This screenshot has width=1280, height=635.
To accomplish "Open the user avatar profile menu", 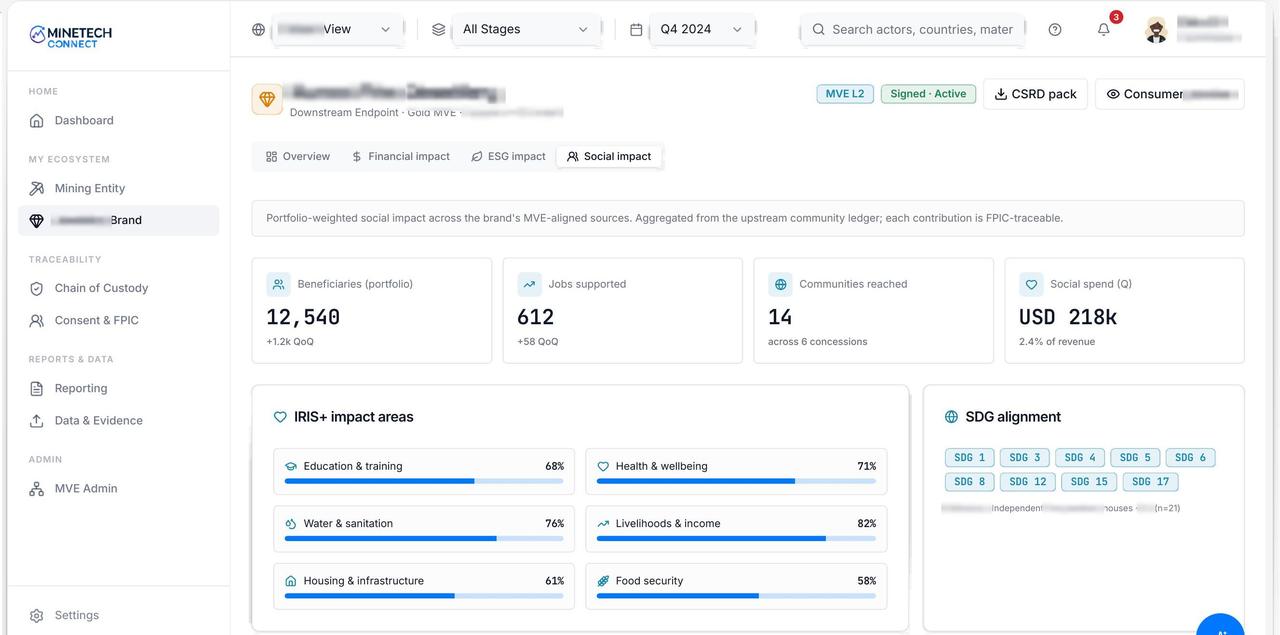I will point(1156,30).
